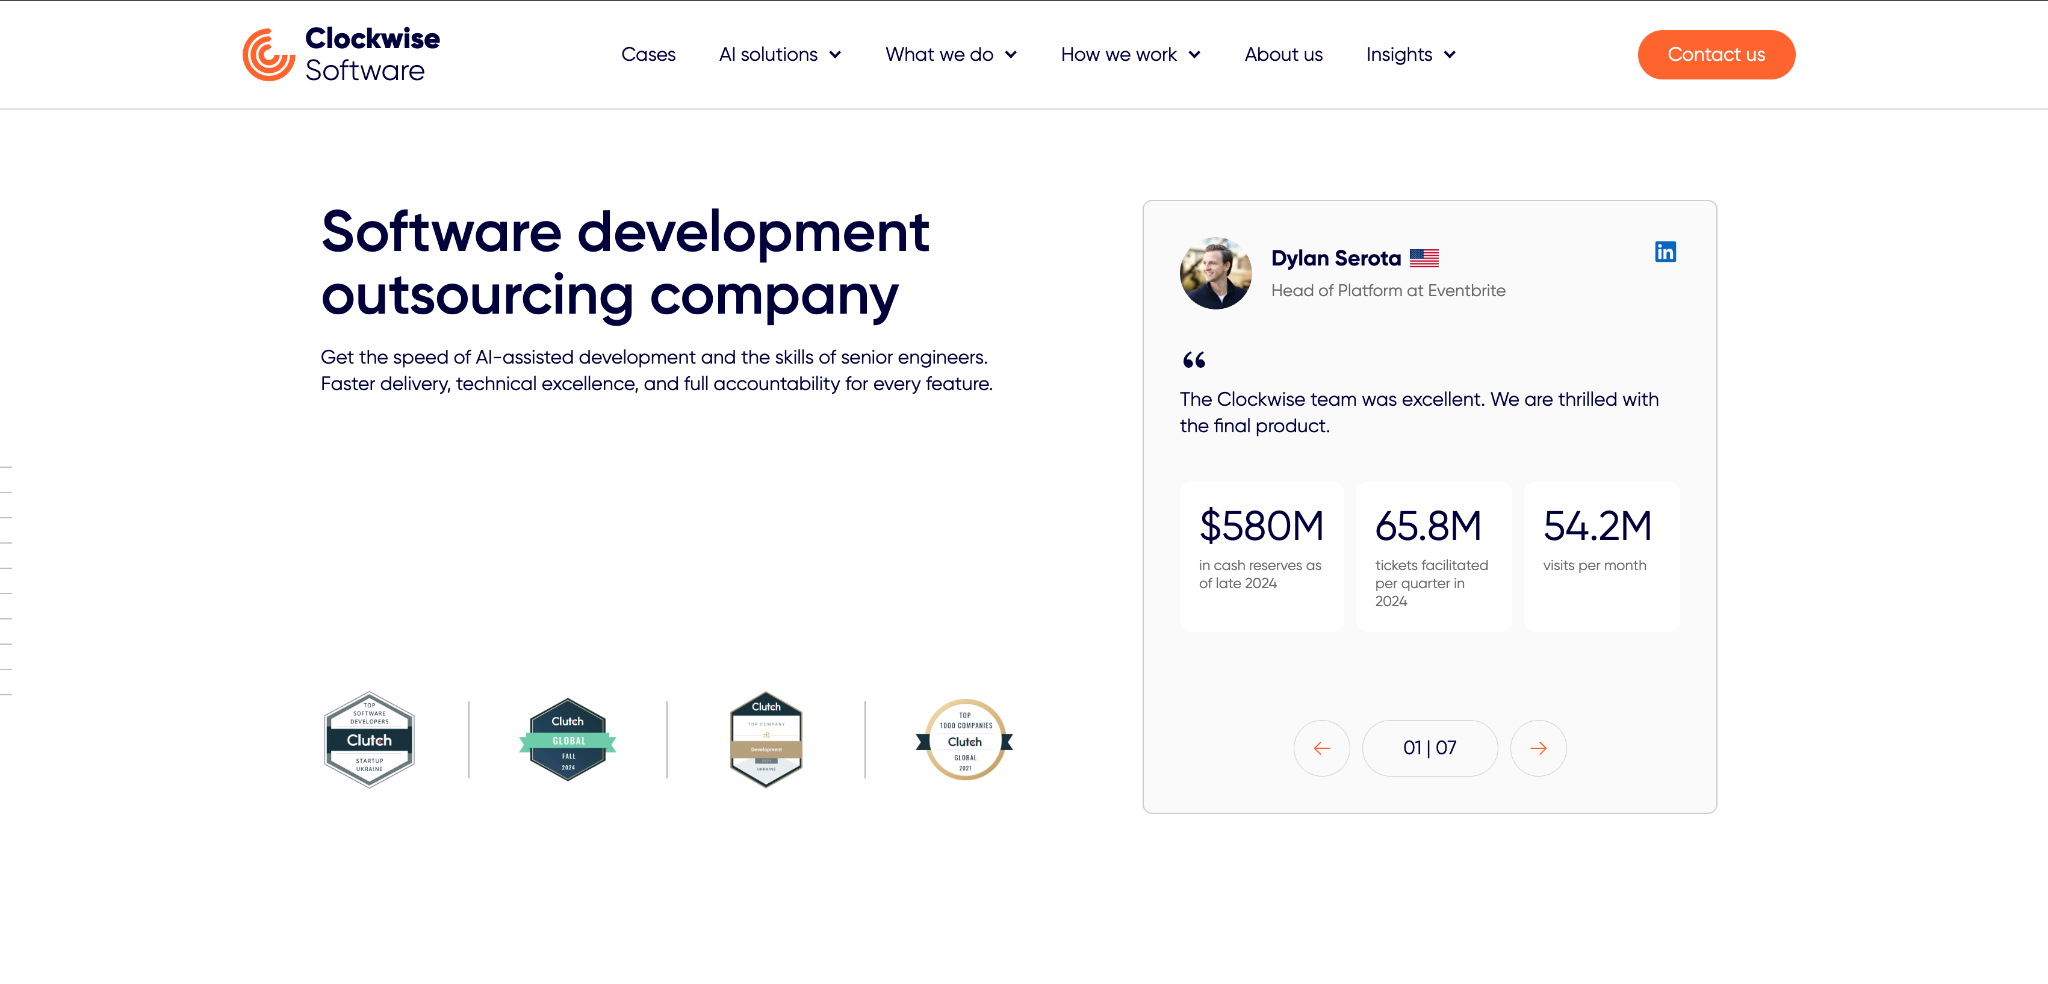
Task: Open Dylan Serota's LinkedIn profile icon
Action: (x=1665, y=252)
